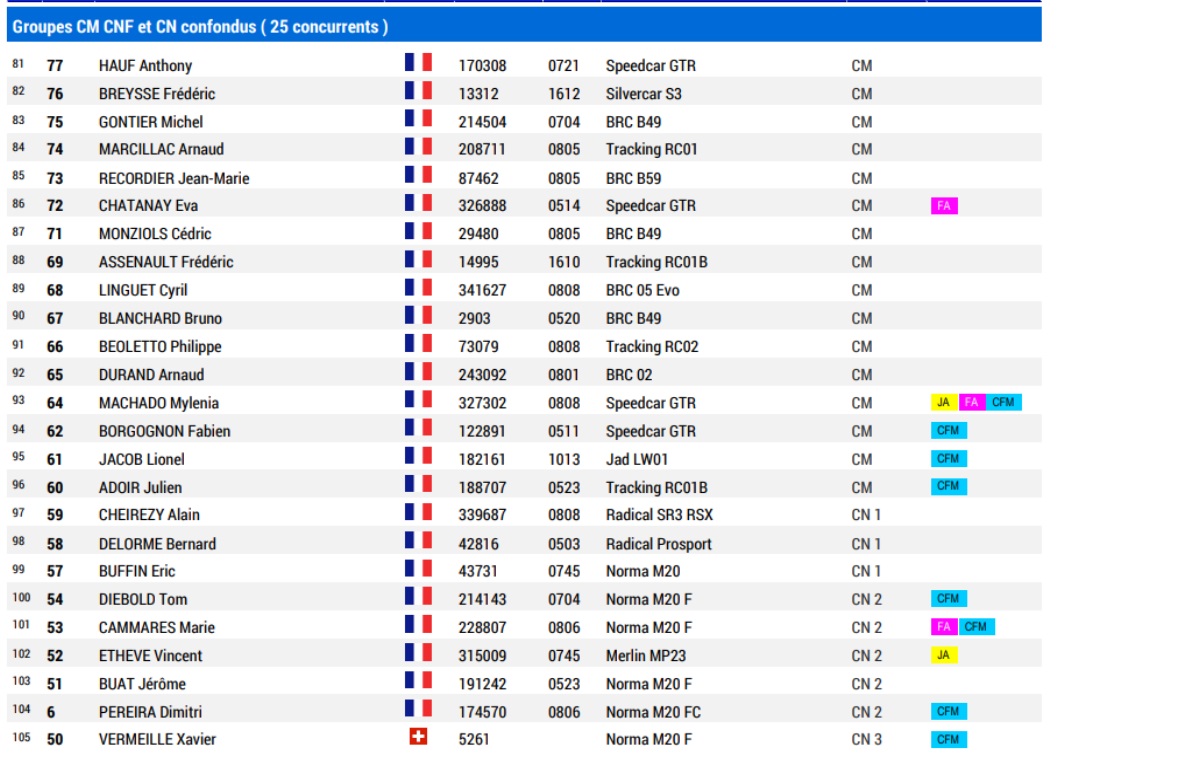The image size is (1188, 767).
Task: Click the pink FA badge for CAMMARES Marie
Action: 943,627
